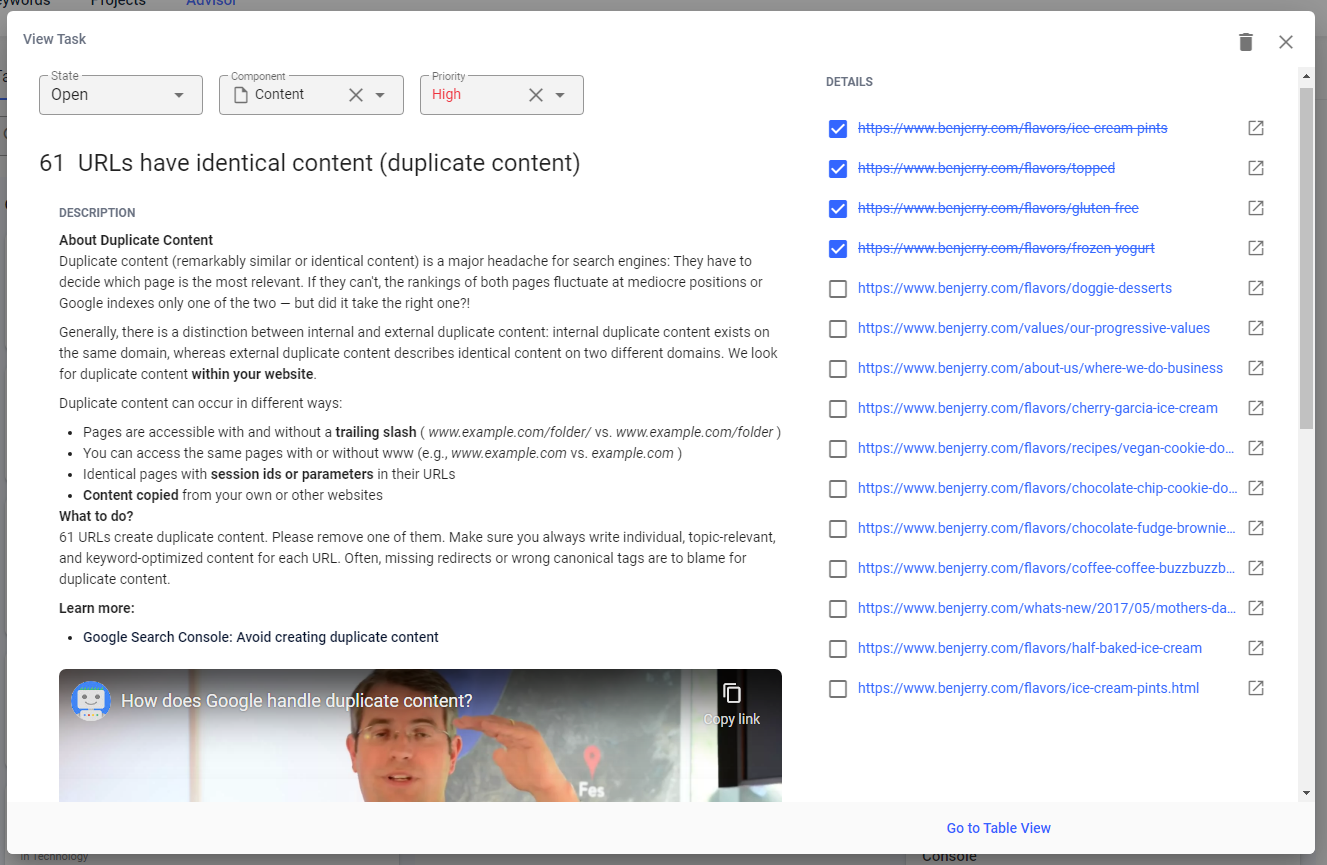1327x865 pixels.
Task: Click the details list vertical scrollbar
Action: click(x=1306, y=258)
